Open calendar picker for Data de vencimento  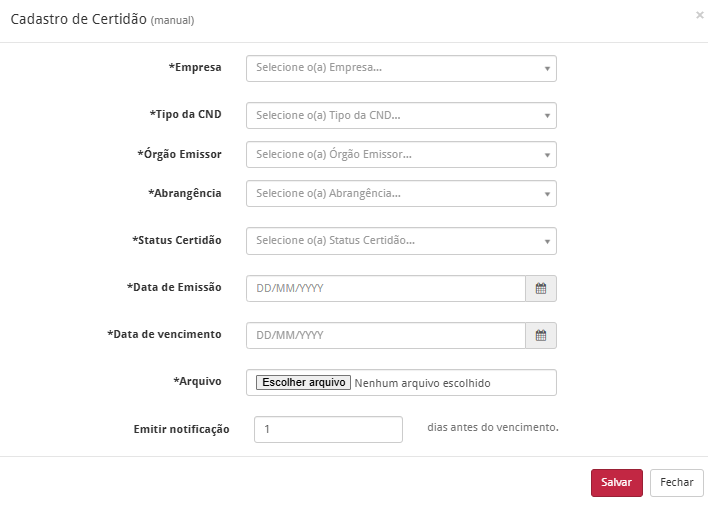pyautogui.click(x=541, y=336)
